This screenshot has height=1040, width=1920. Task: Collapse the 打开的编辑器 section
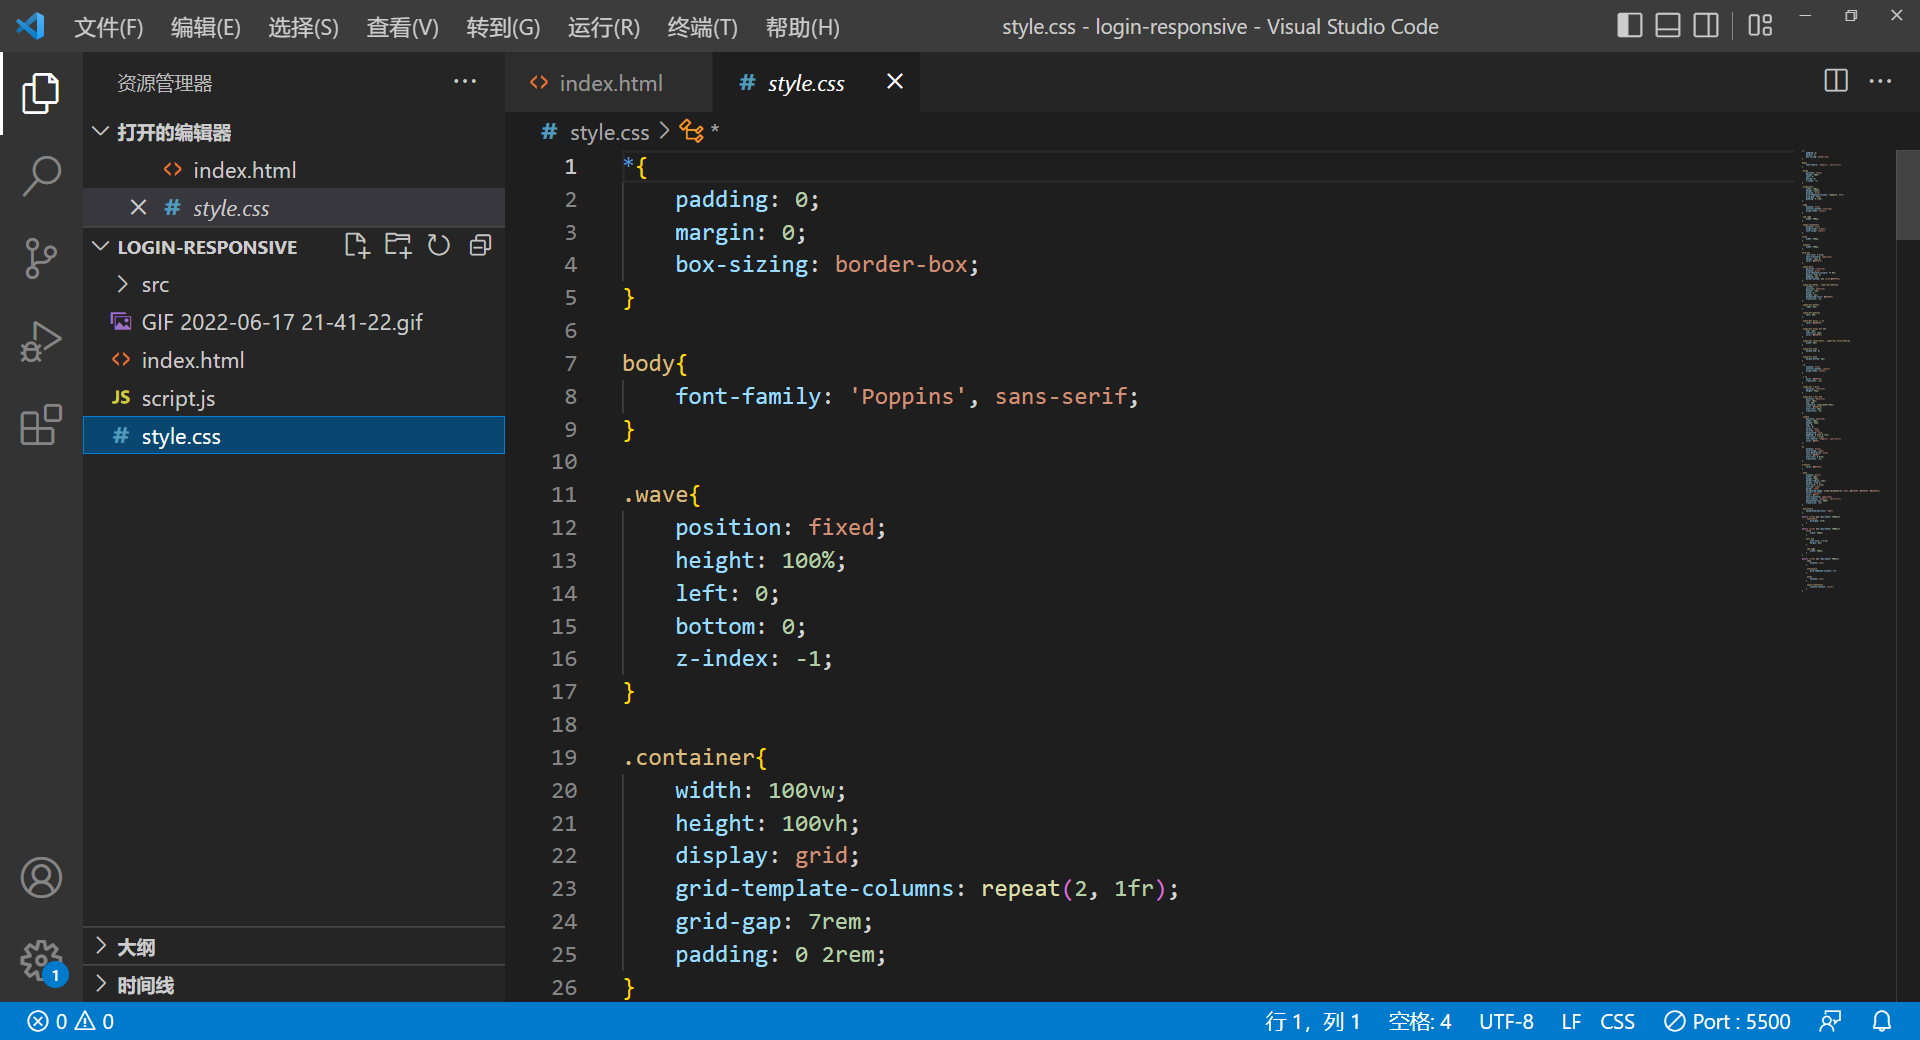coord(100,131)
